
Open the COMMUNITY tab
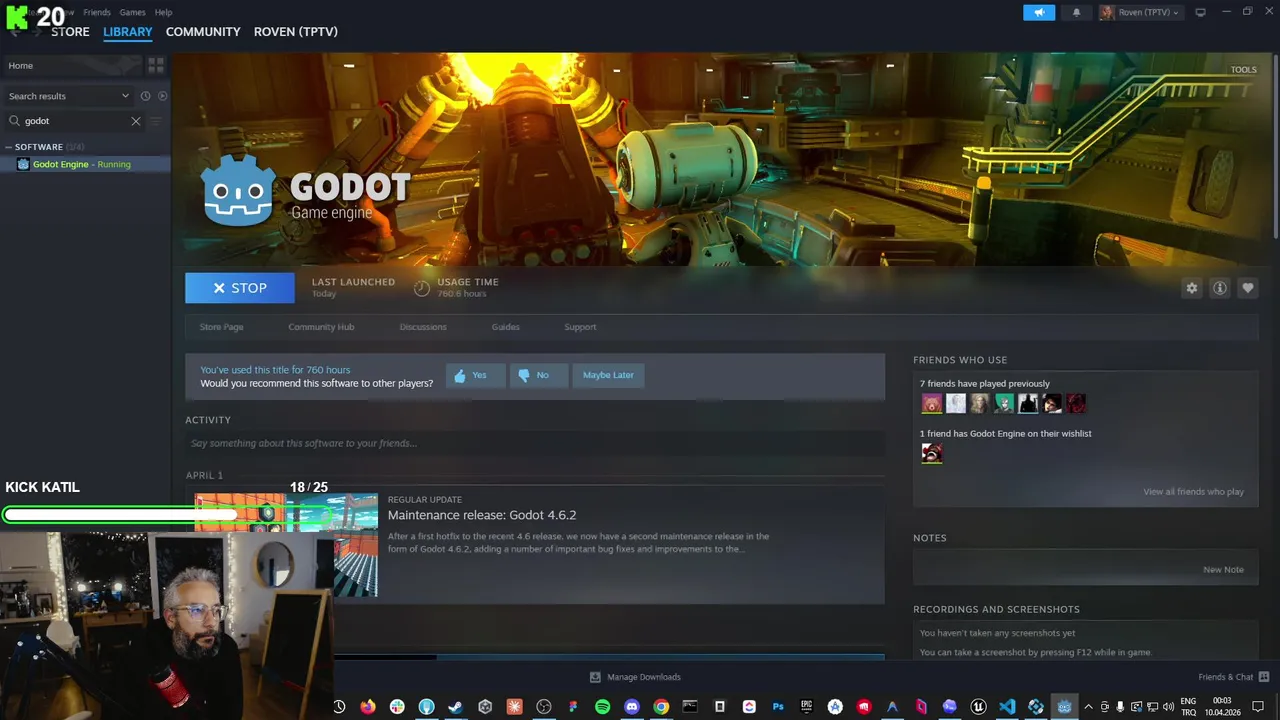coord(203,32)
